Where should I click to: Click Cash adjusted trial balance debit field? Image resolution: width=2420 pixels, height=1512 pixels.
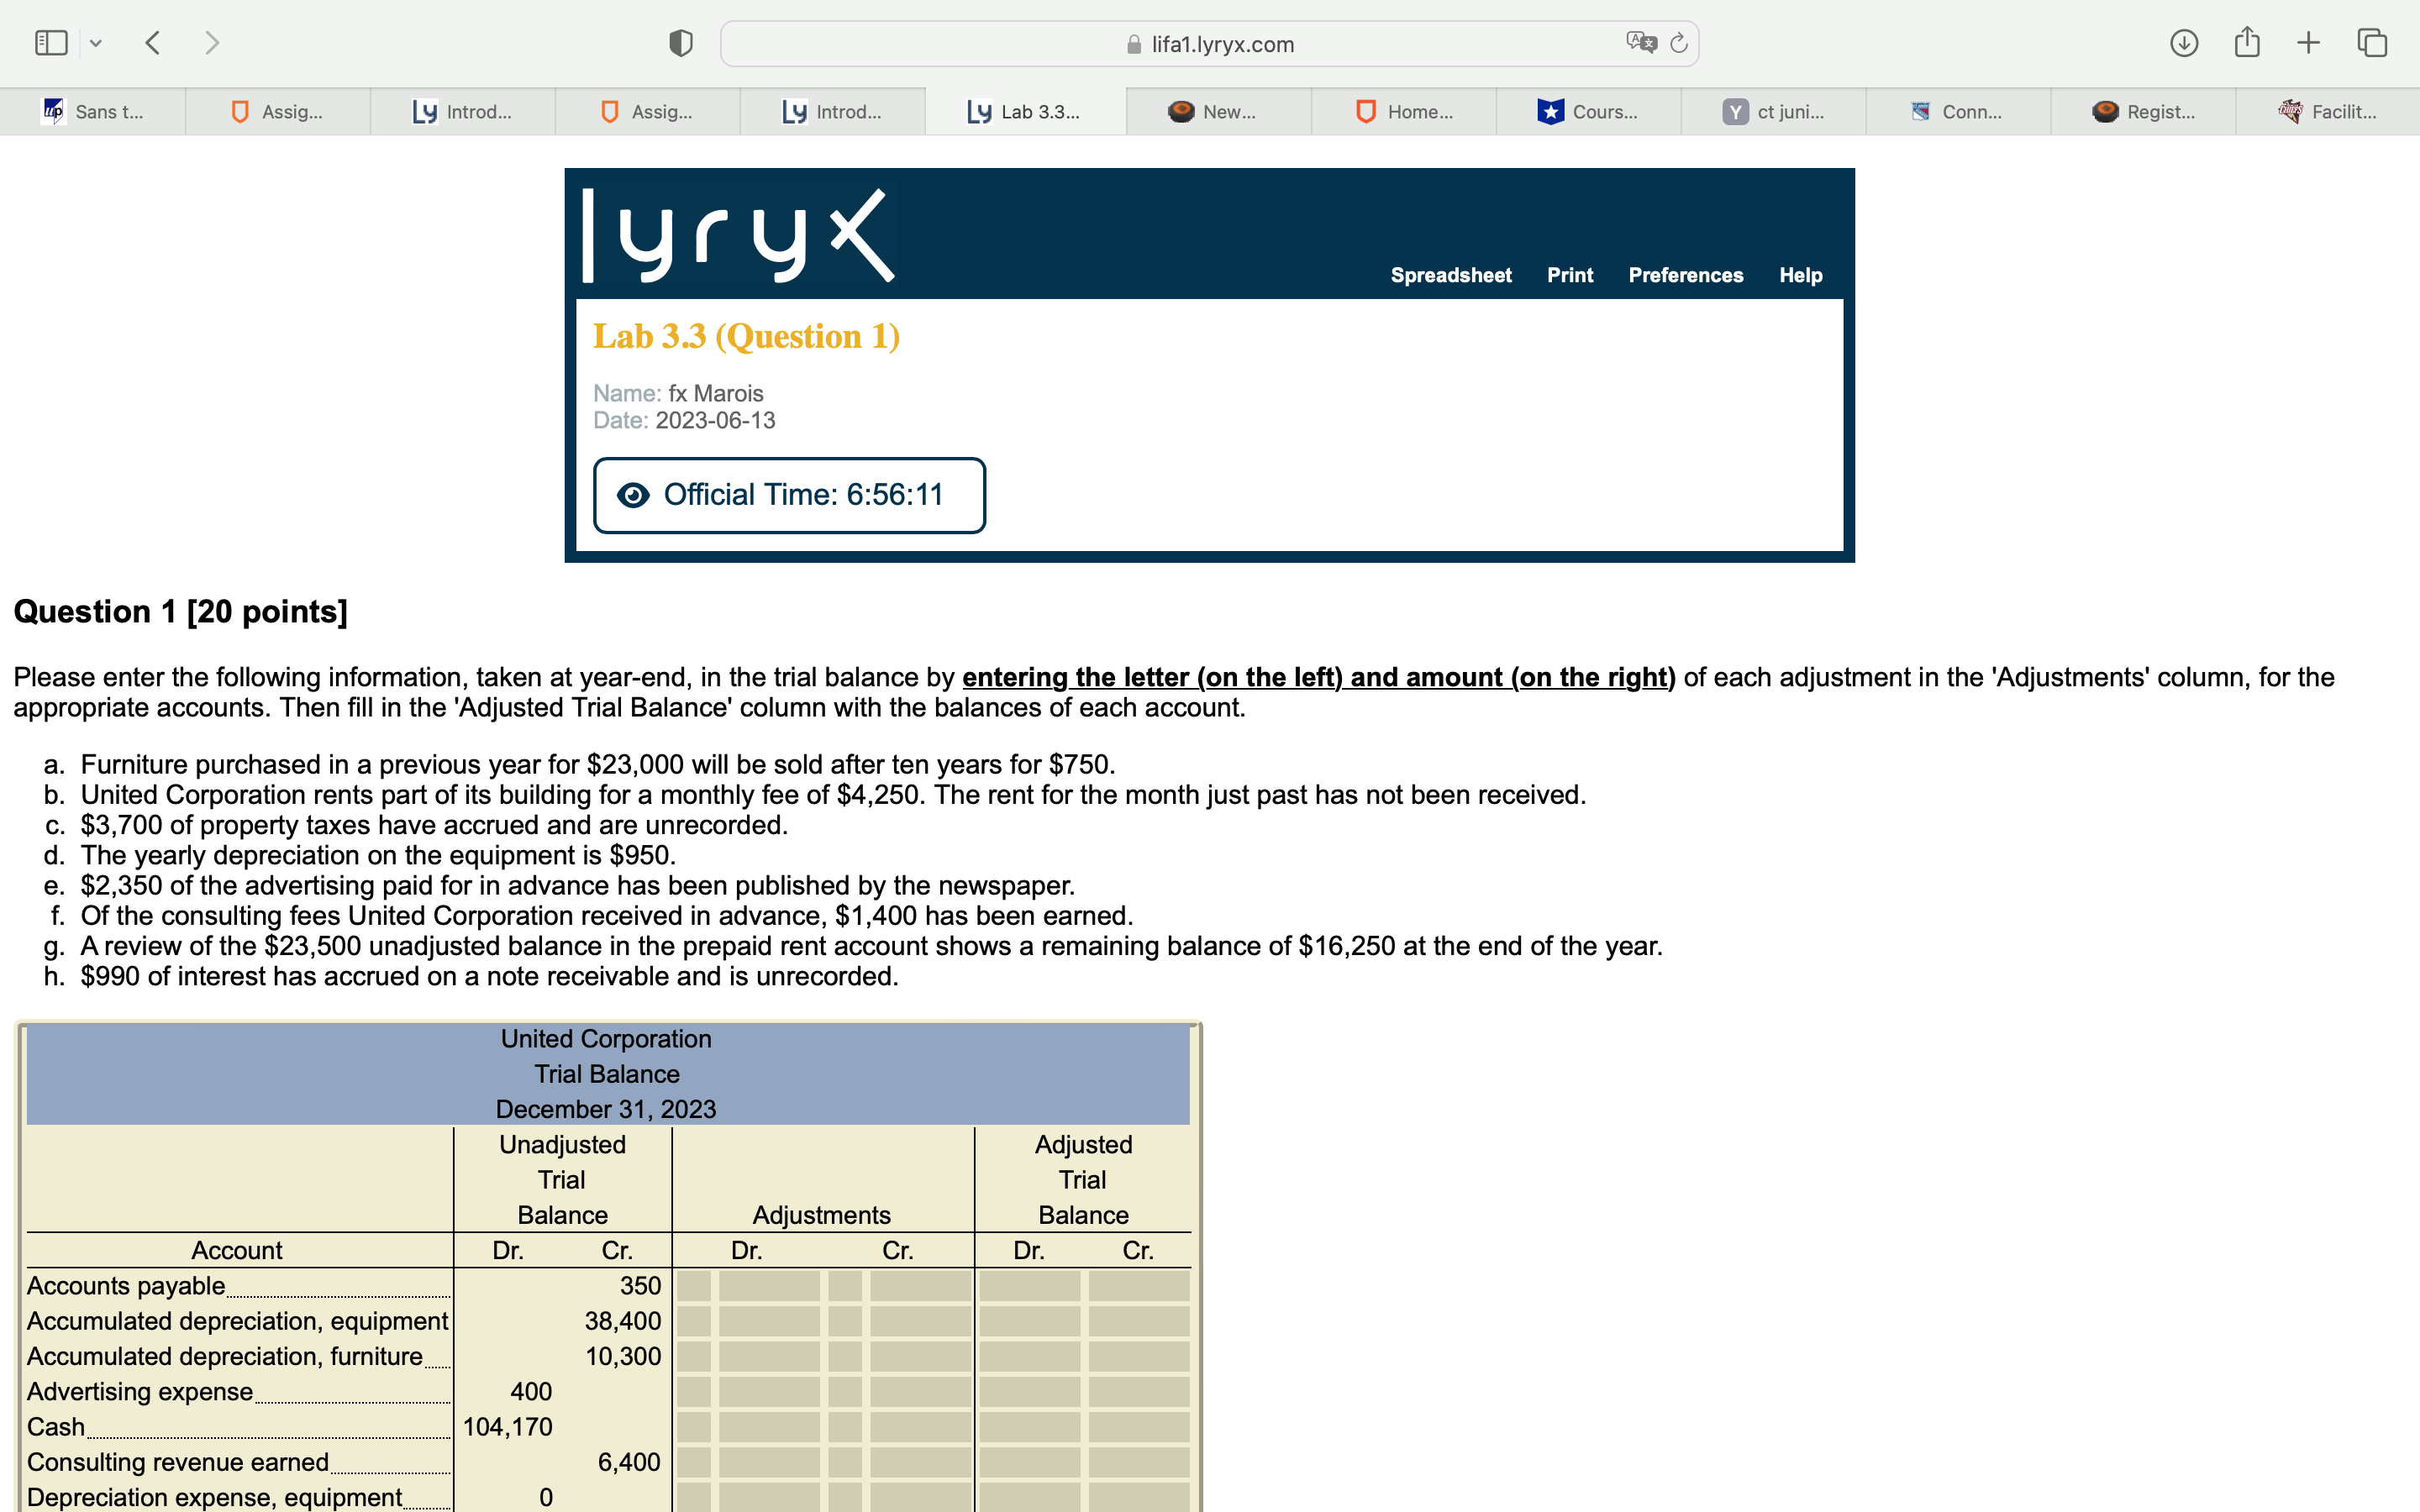1029,1427
